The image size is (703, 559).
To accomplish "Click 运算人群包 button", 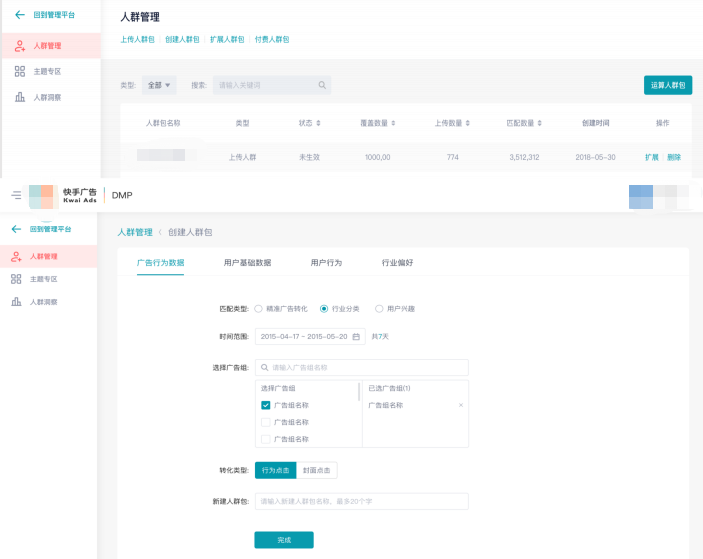I will 668,85.
